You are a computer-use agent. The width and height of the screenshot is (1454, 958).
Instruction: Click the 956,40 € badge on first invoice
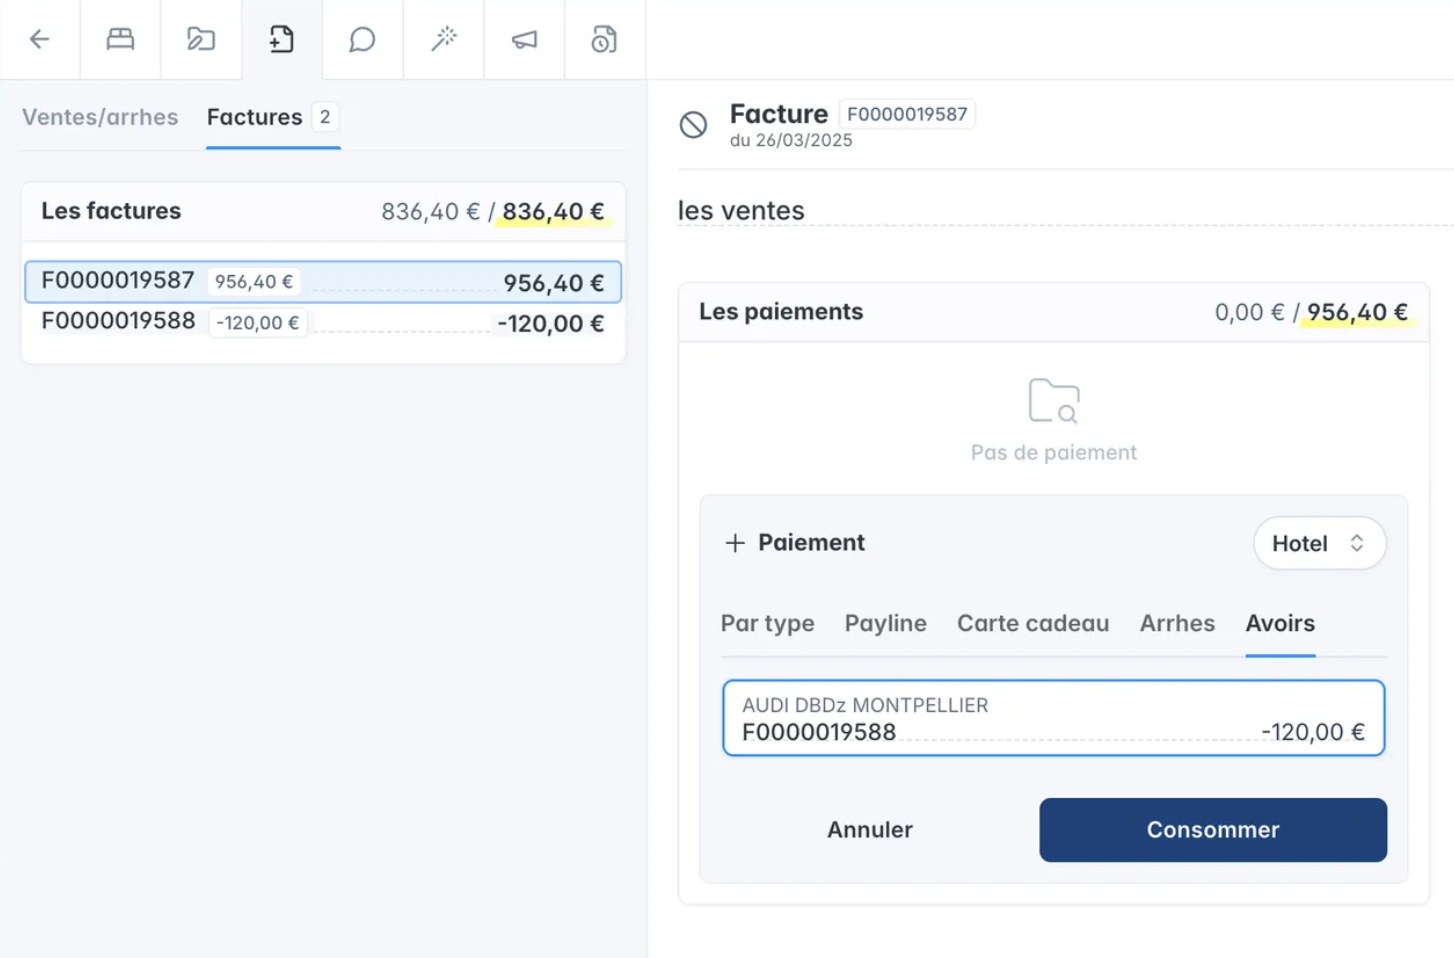point(254,282)
